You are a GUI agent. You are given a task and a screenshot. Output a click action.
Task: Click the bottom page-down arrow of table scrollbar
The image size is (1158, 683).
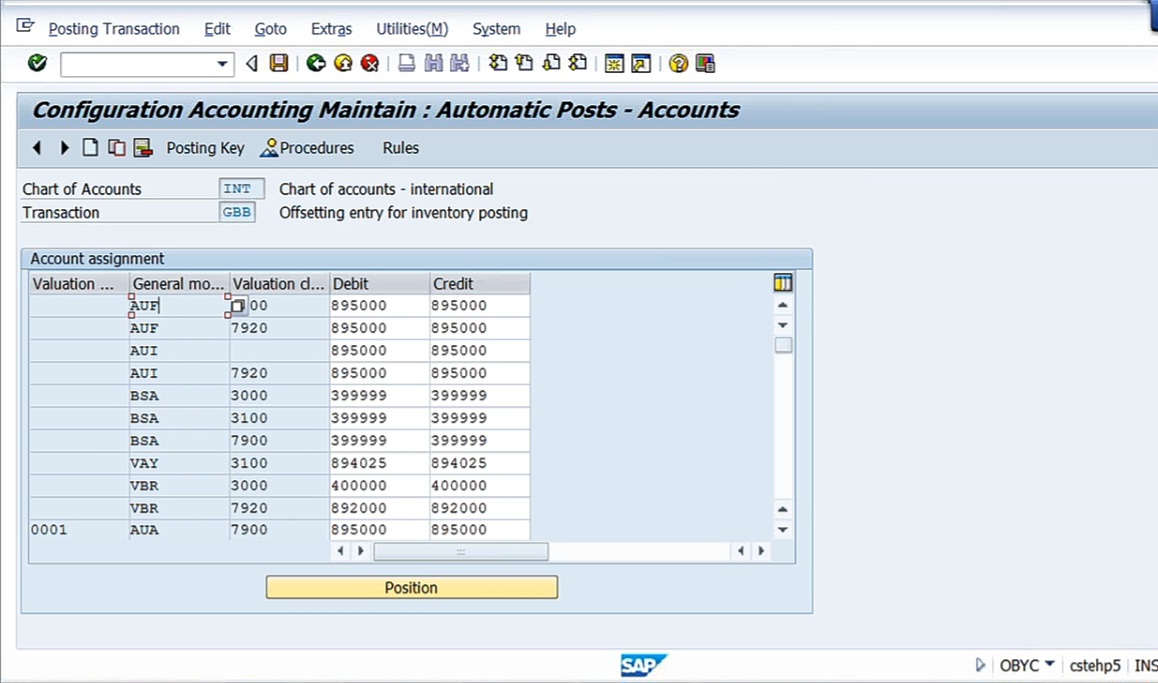point(783,529)
